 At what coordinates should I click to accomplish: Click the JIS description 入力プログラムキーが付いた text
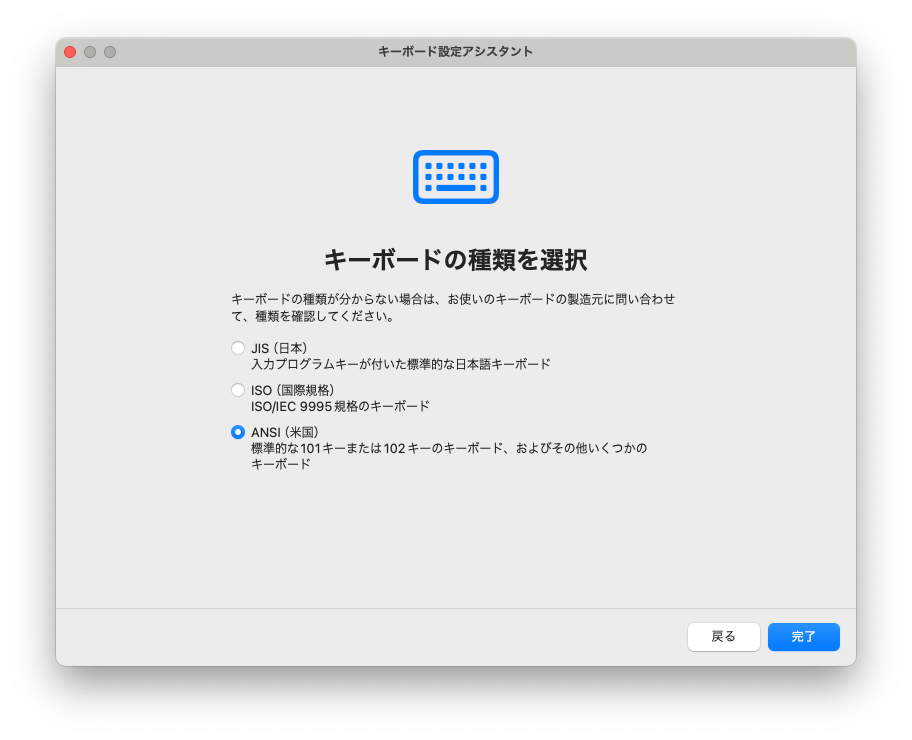click(400, 364)
